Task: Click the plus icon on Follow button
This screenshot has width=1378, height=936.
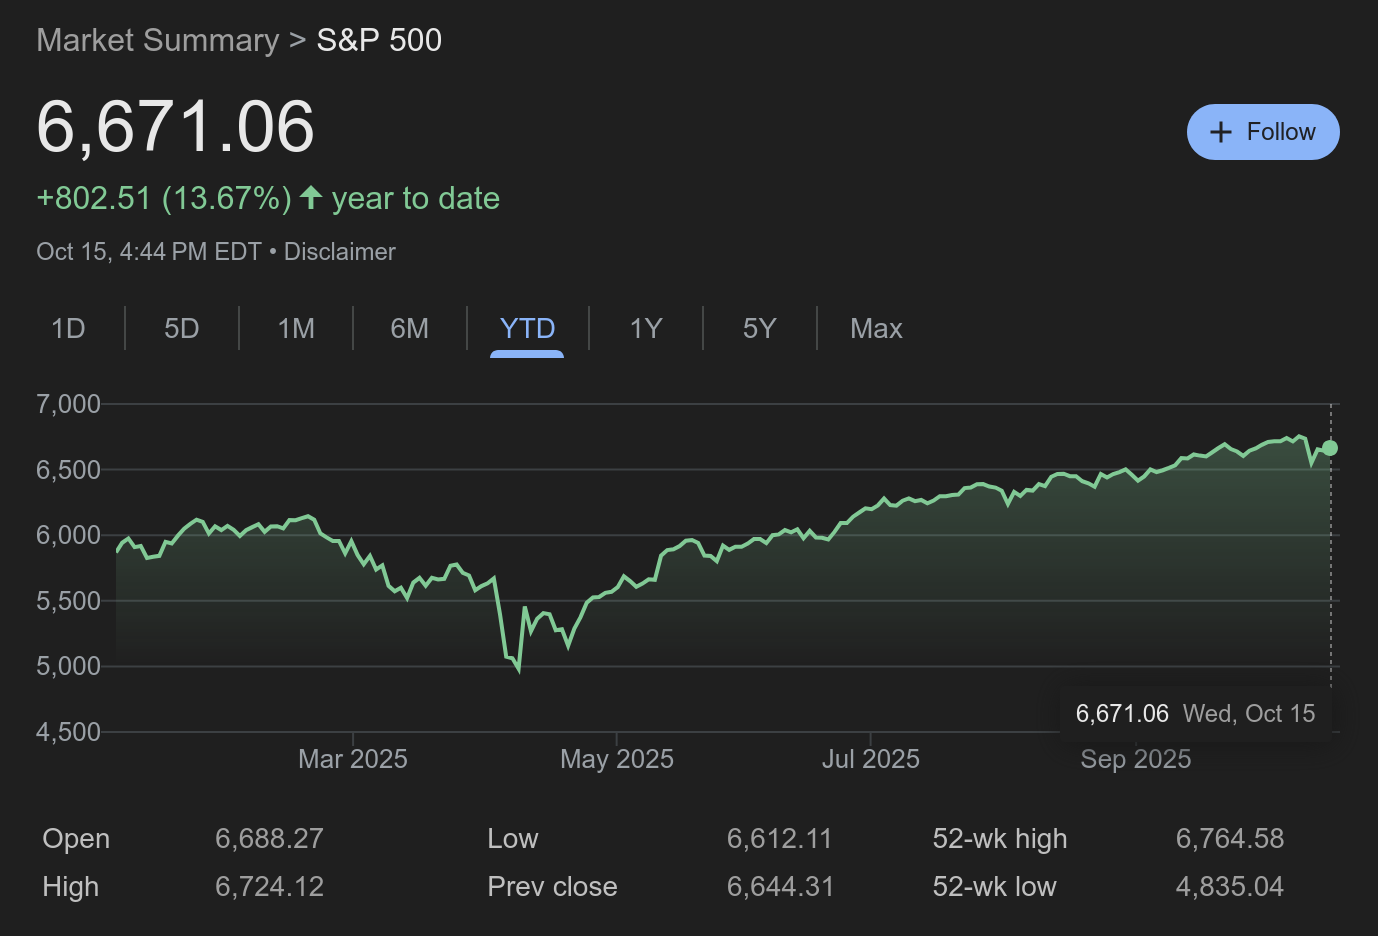Action: pos(1221,132)
